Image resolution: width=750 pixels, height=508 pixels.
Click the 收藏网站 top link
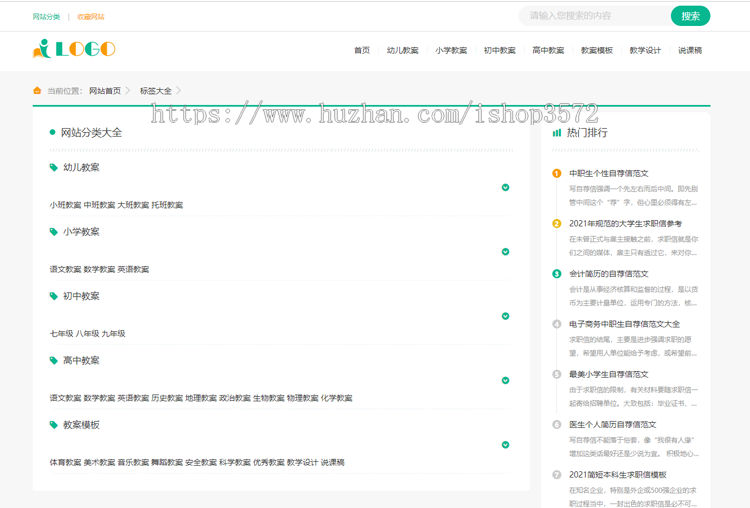click(x=91, y=17)
